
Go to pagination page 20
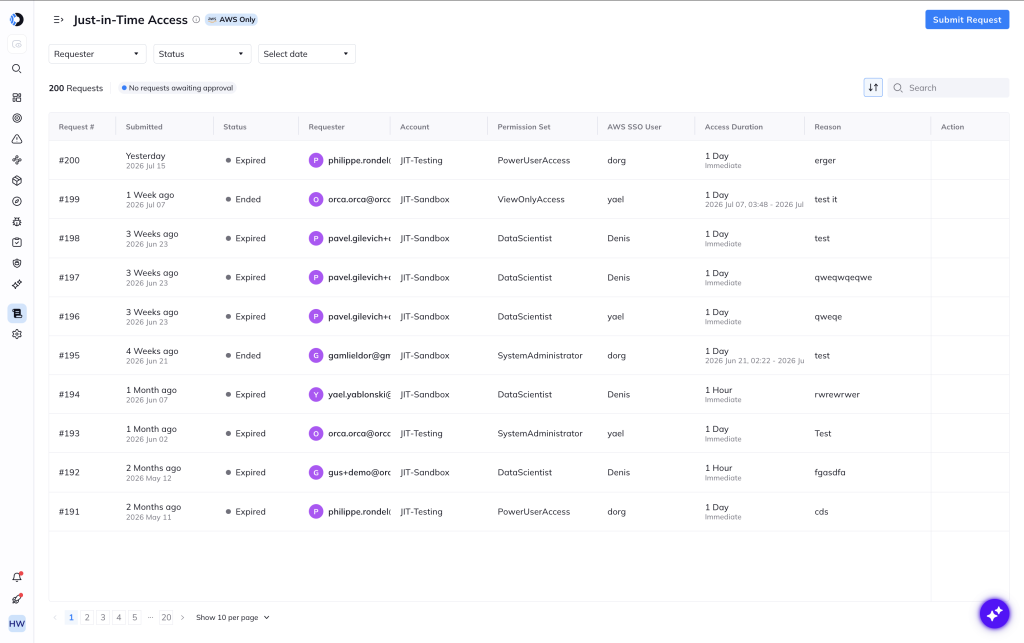click(x=167, y=618)
